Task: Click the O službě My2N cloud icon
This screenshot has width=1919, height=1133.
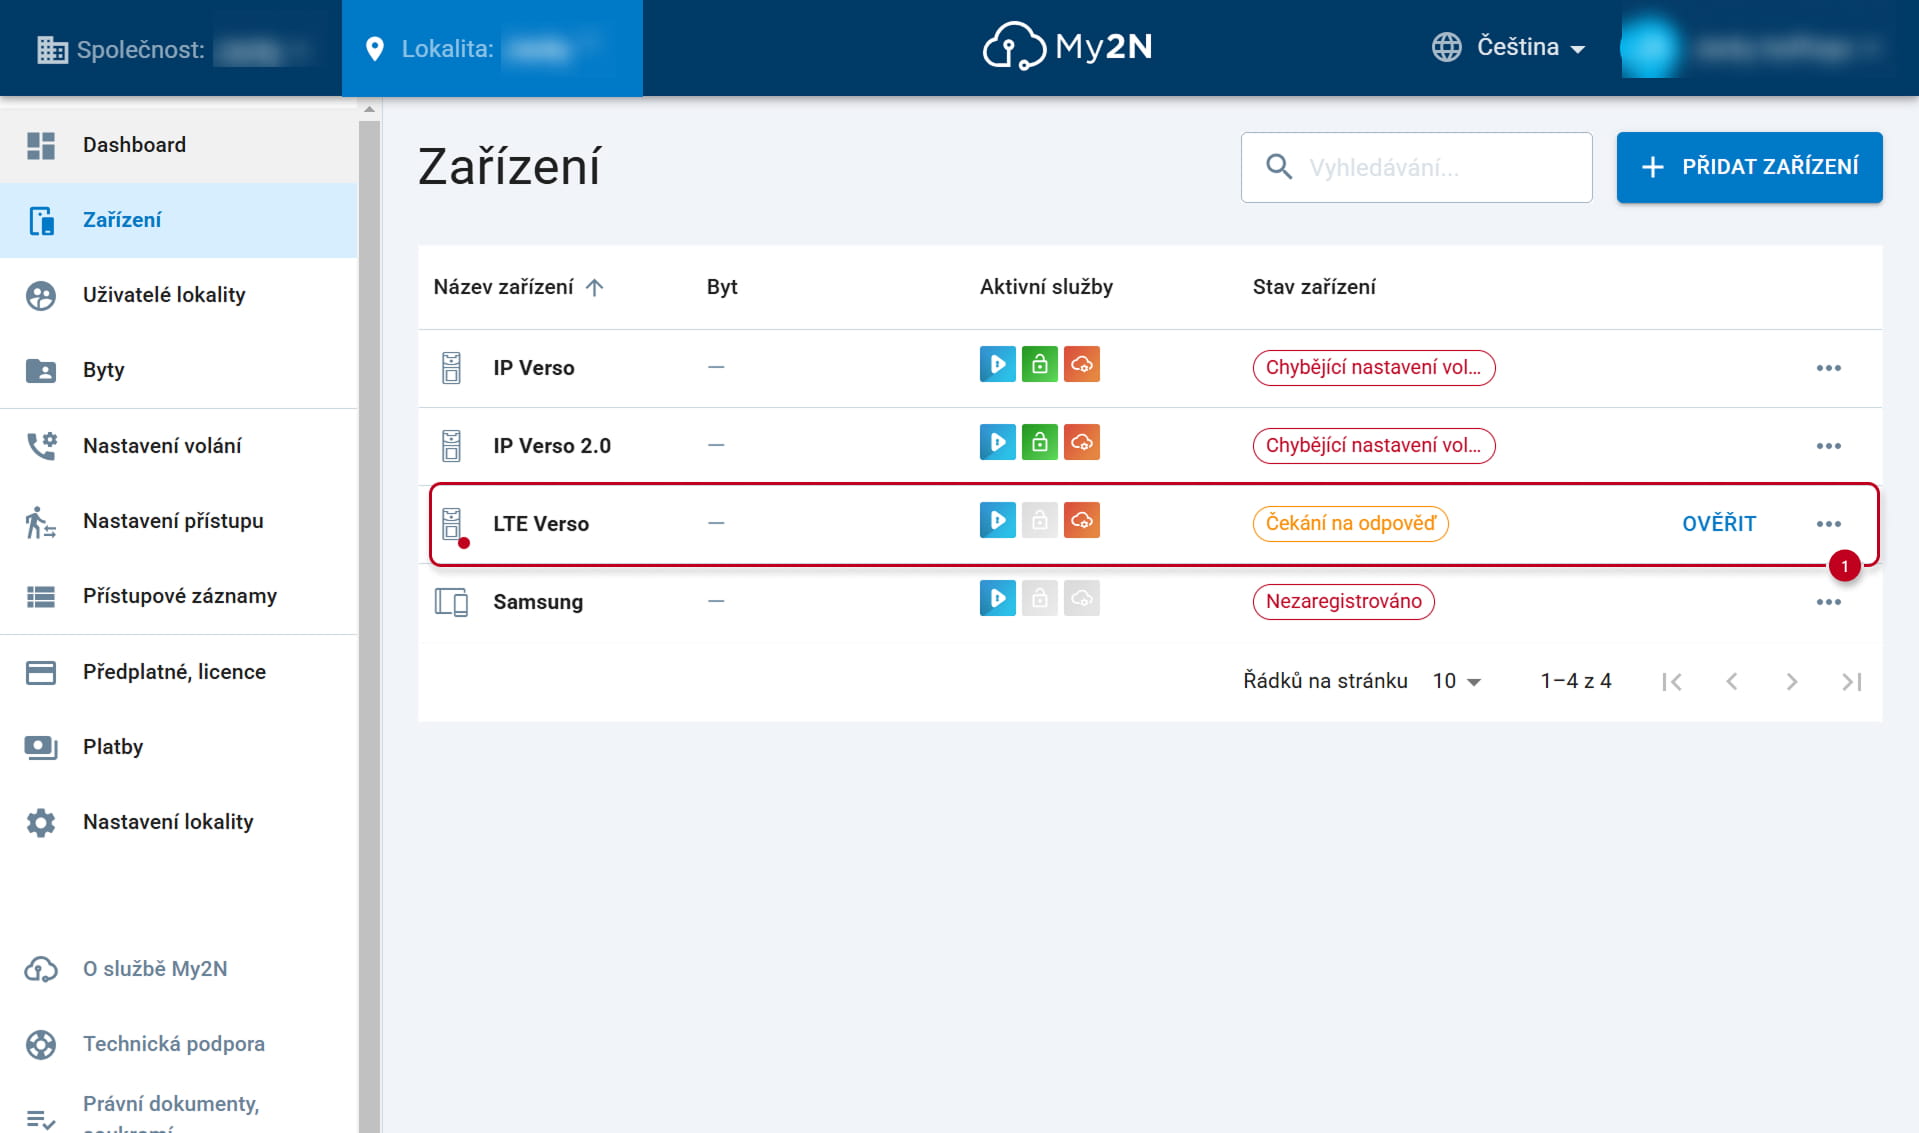Action: (x=41, y=969)
